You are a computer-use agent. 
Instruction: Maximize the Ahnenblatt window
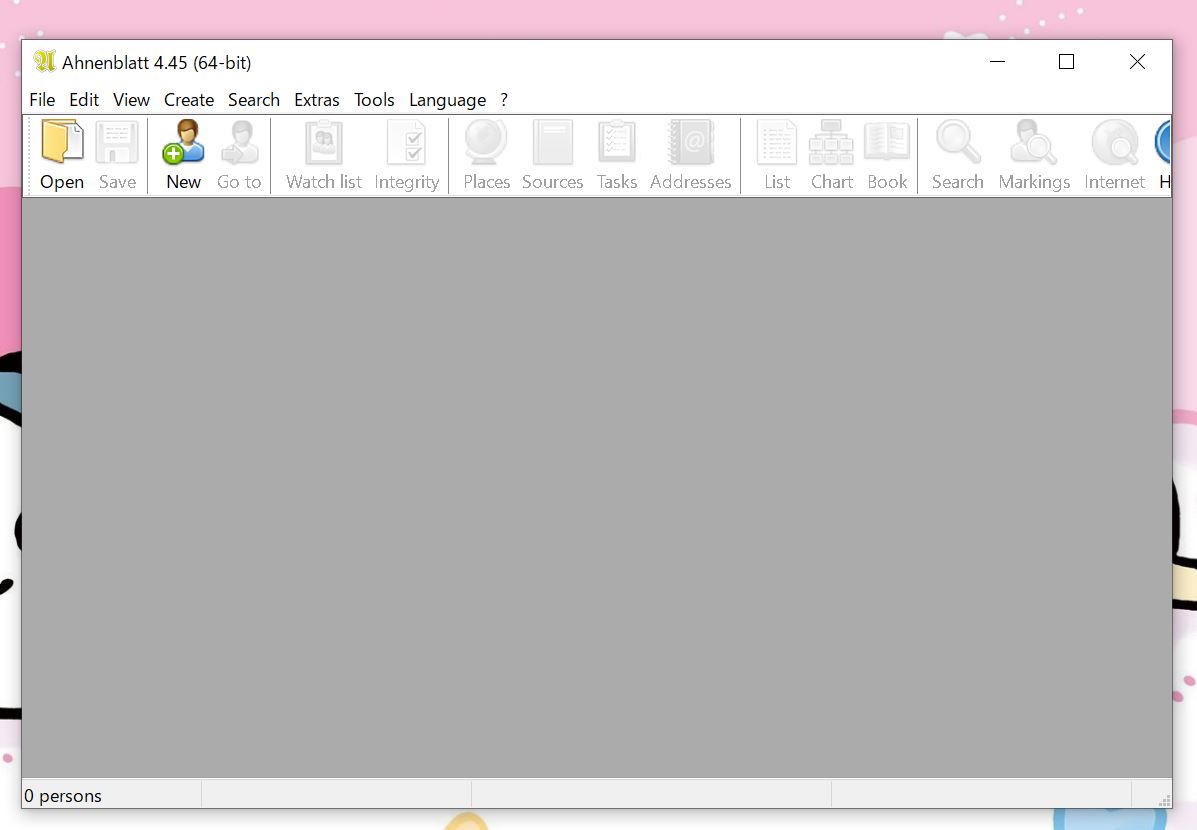[x=1066, y=62]
